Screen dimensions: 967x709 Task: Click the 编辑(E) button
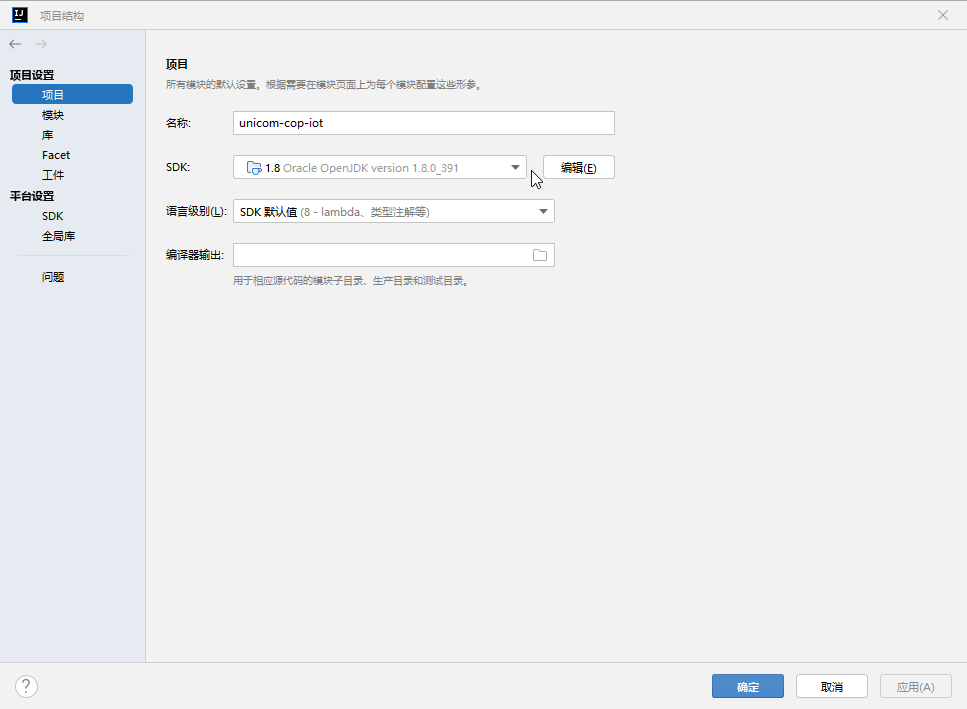578,167
